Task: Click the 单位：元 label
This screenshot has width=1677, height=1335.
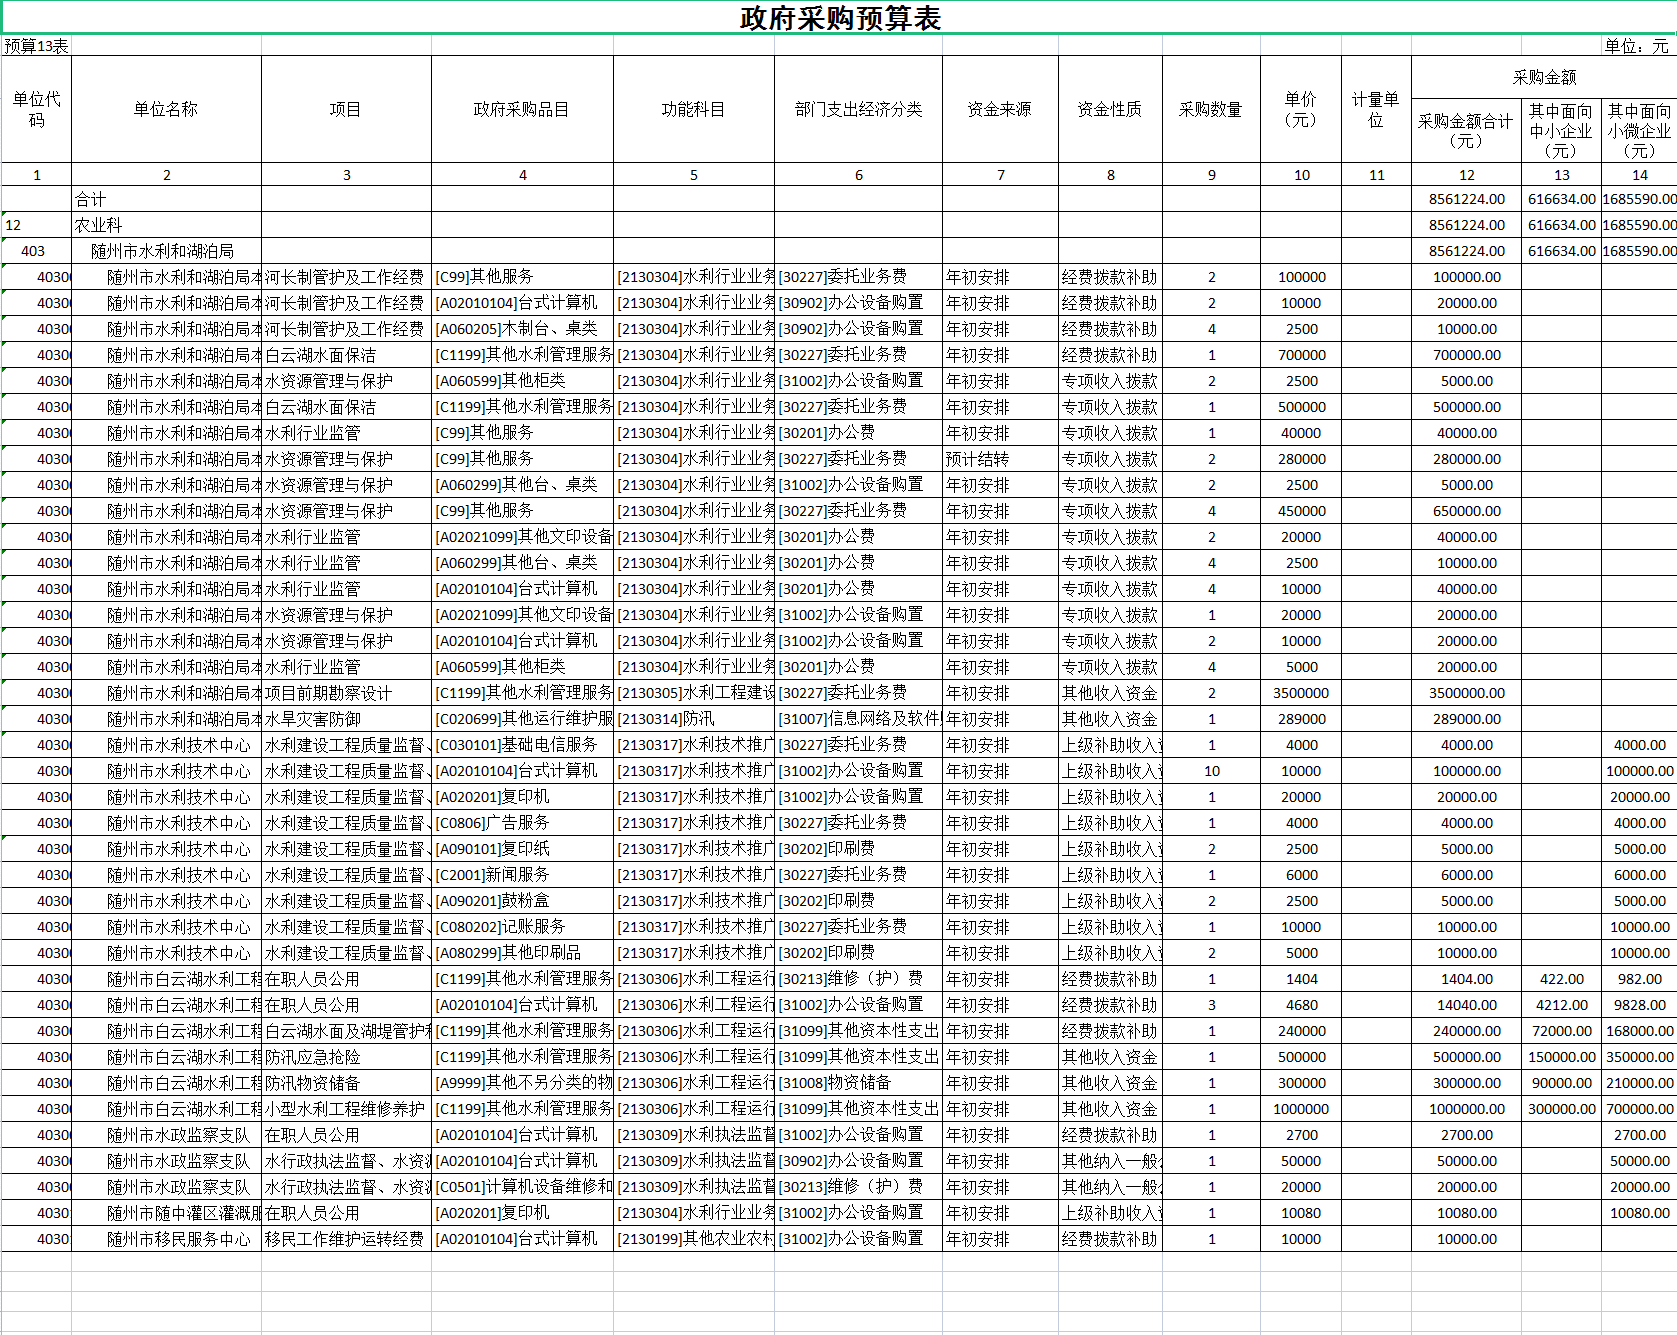Action: pyautogui.click(x=1637, y=46)
